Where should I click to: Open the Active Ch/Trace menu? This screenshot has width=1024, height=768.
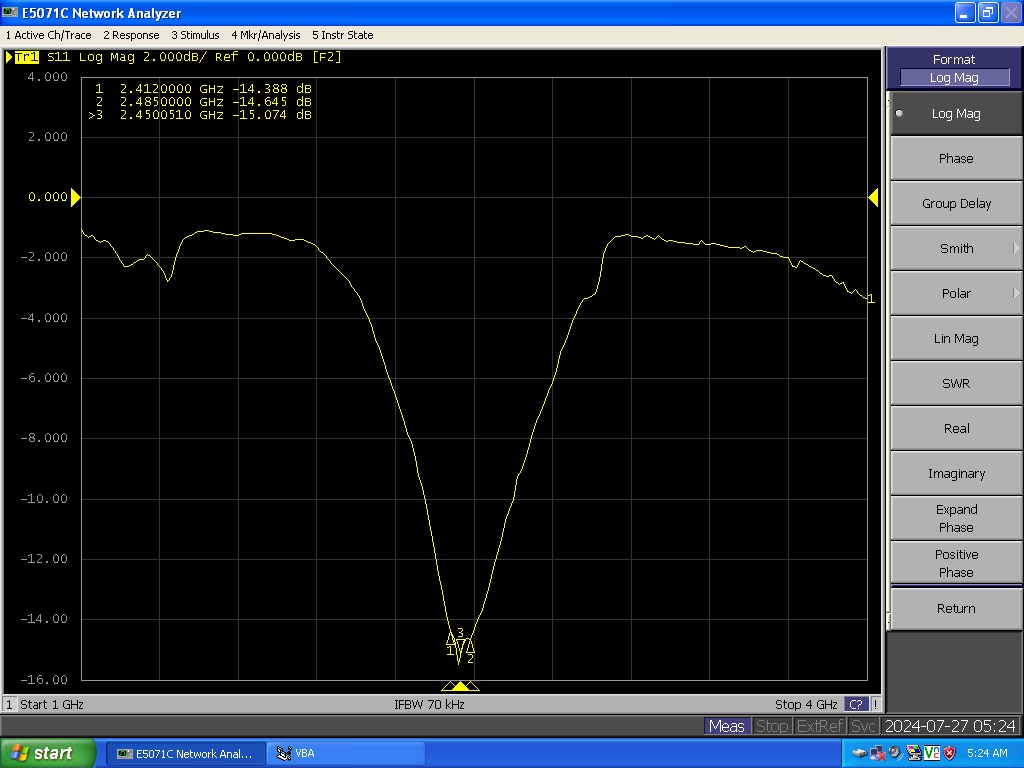pyautogui.click(x=48, y=35)
